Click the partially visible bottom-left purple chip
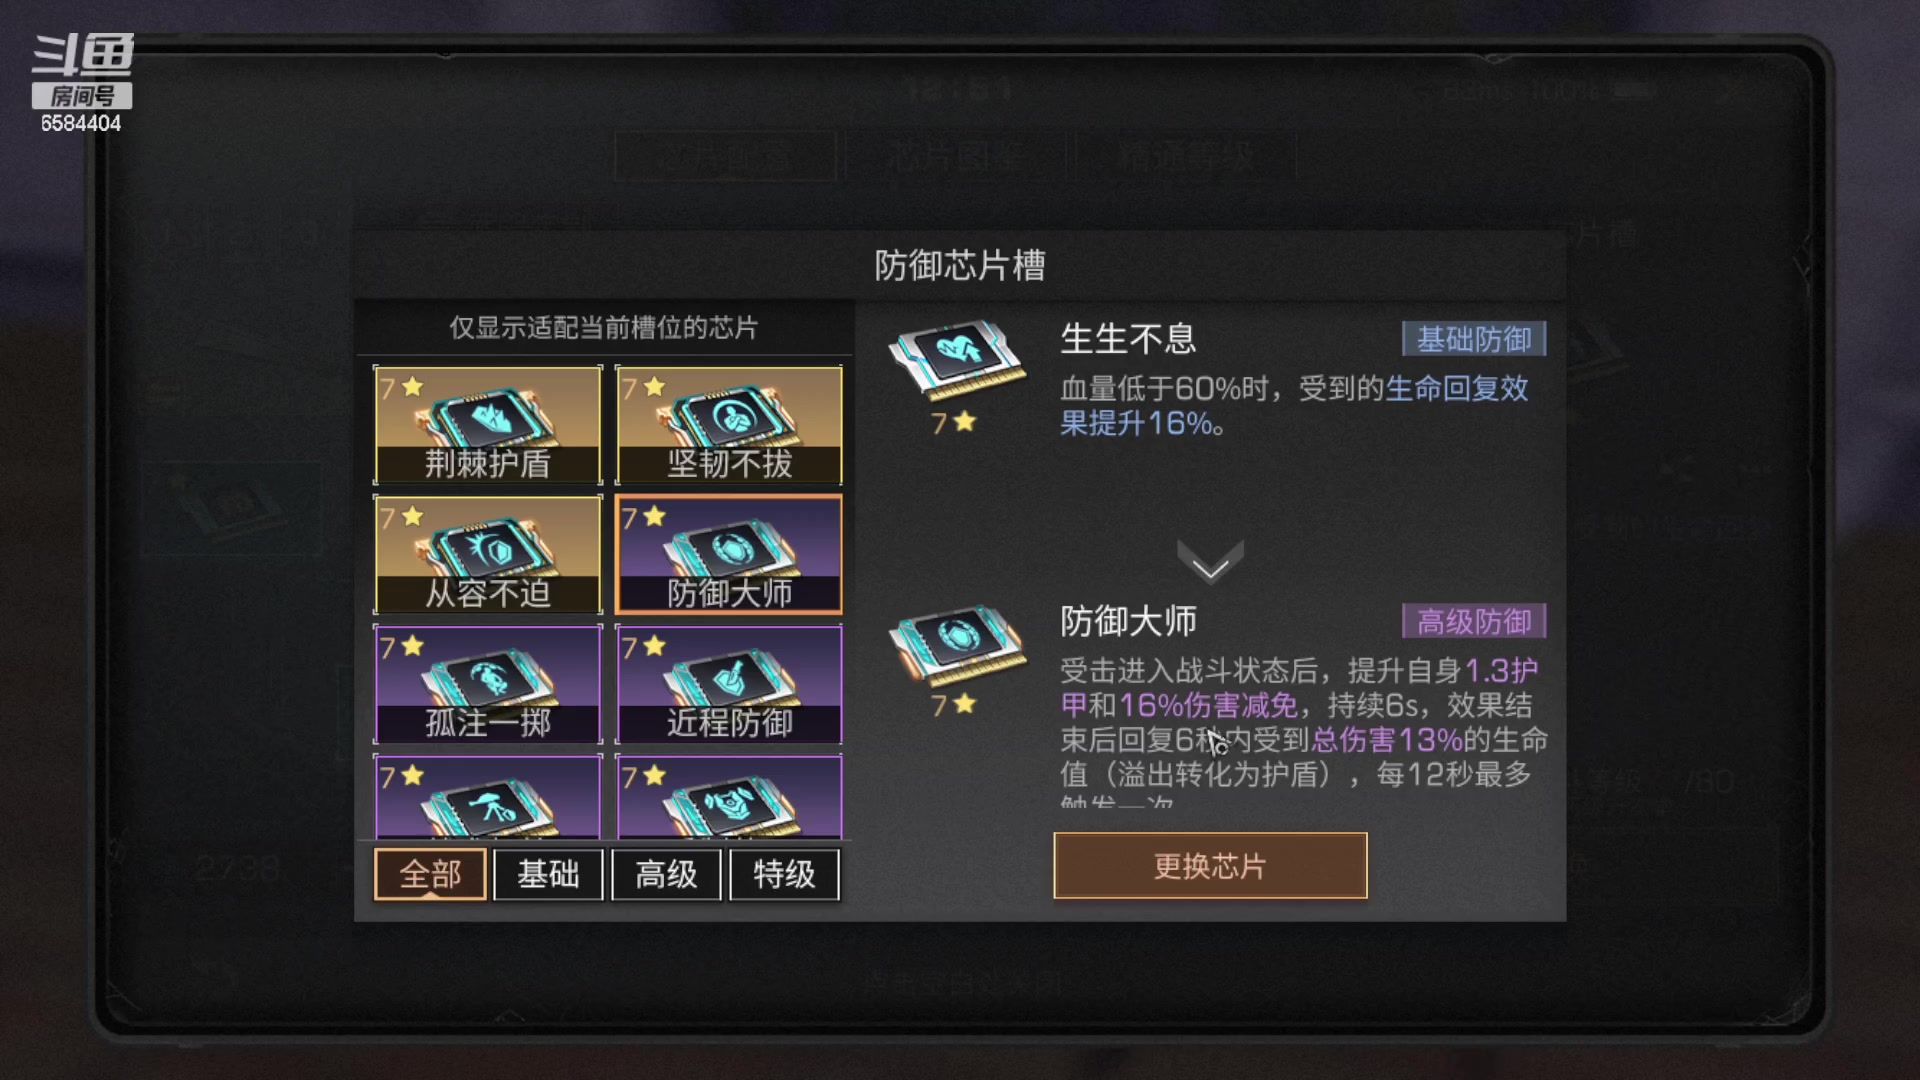1920x1080 pixels. point(488,797)
